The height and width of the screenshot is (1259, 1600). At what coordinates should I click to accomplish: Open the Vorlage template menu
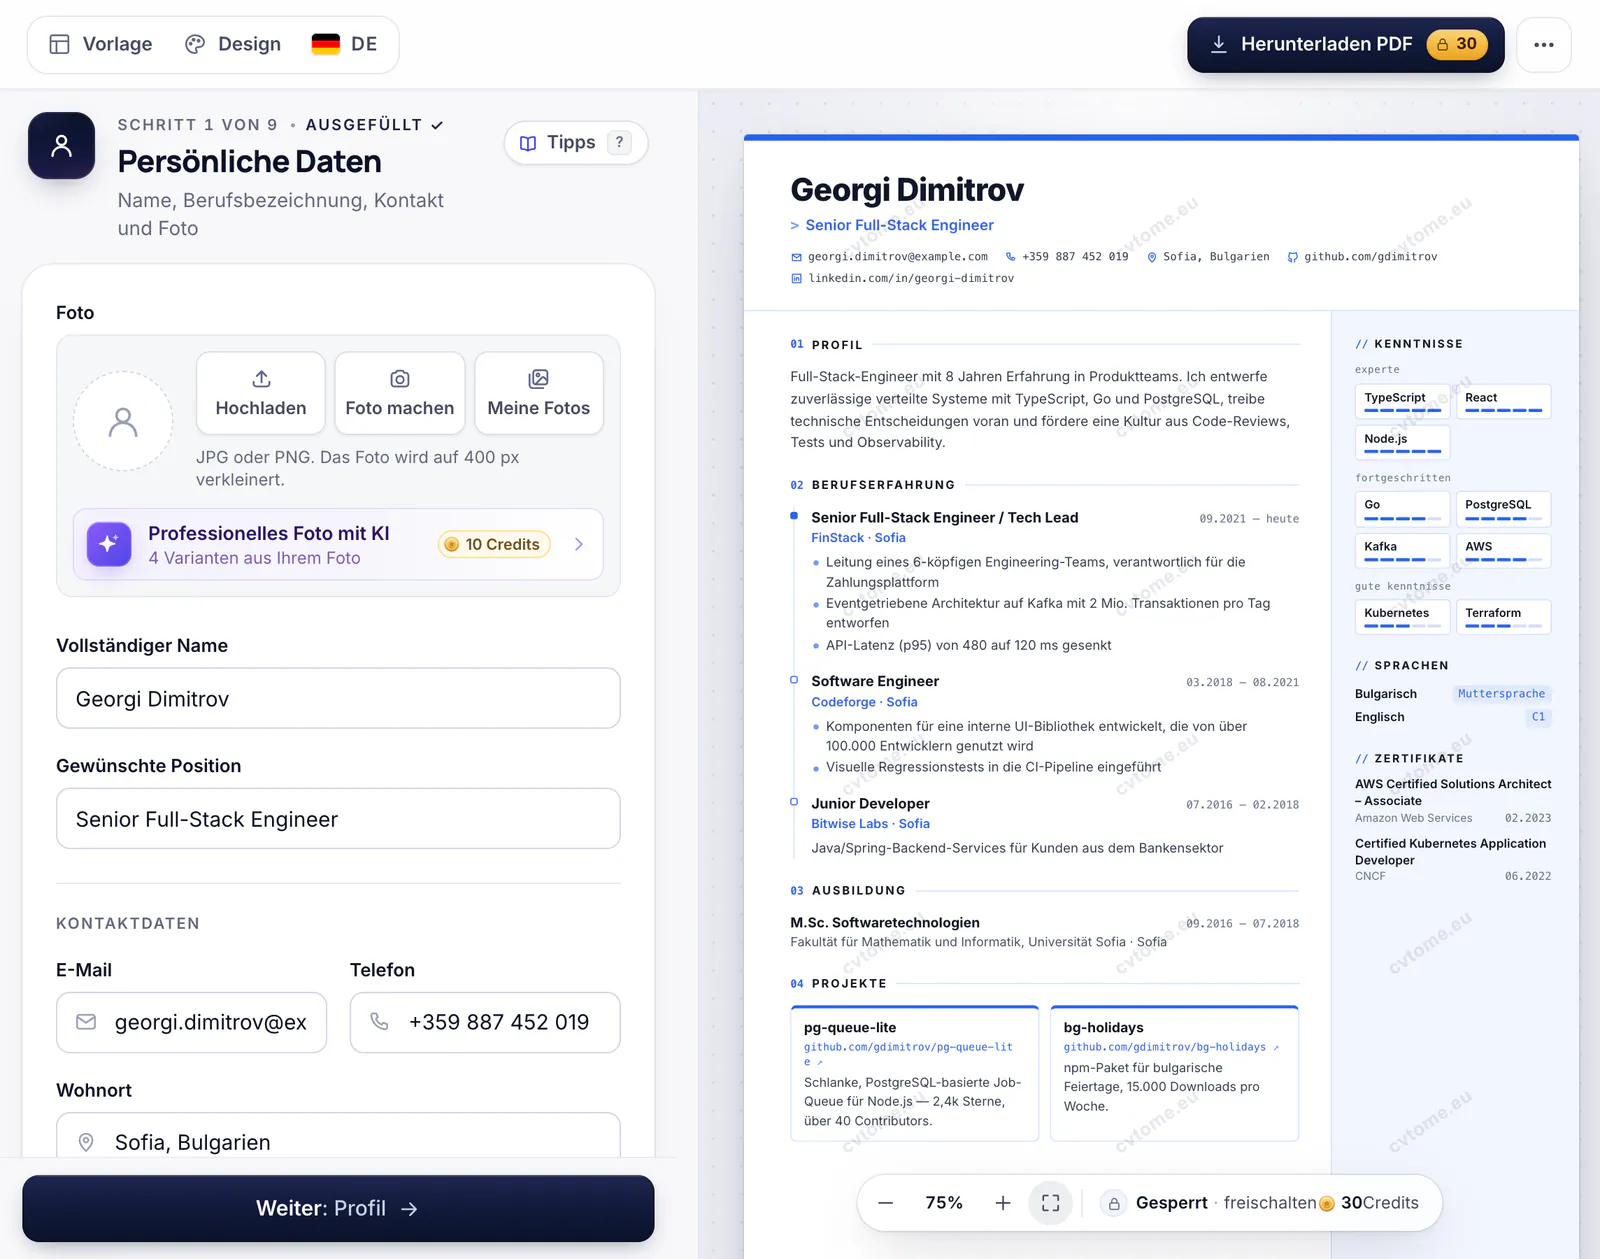pyautogui.click(x=101, y=44)
